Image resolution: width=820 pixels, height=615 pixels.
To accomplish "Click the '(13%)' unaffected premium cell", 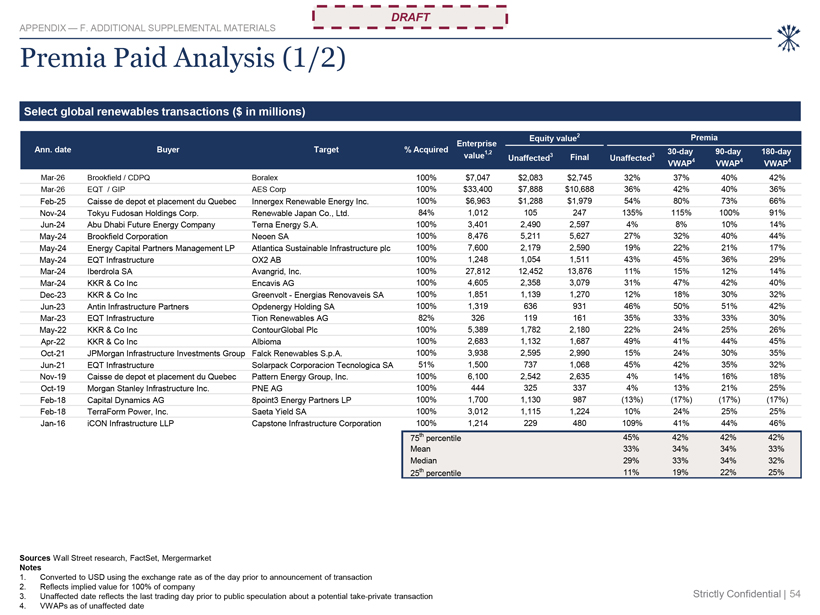I will click(x=632, y=400).
